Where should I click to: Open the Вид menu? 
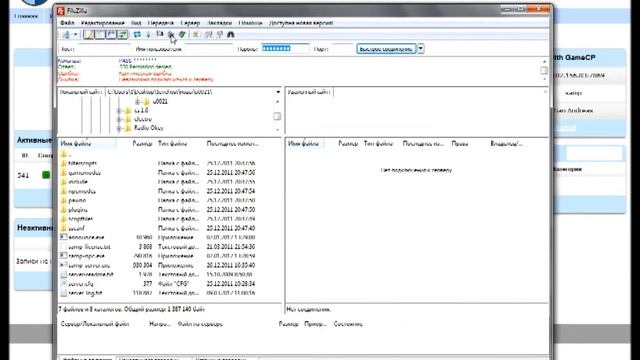click(x=136, y=23)
